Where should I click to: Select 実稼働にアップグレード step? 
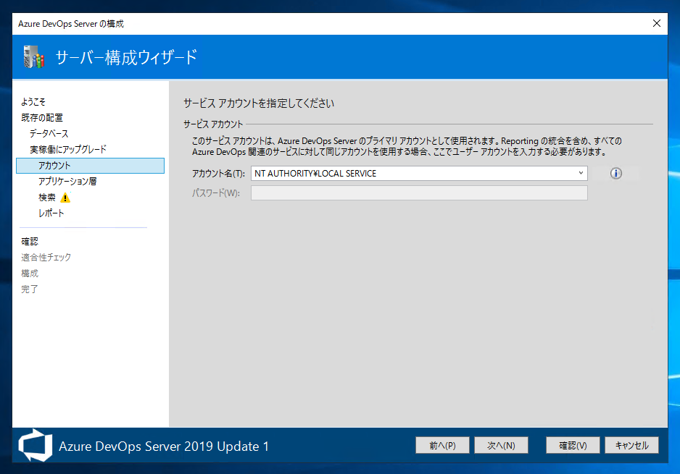click(x=68, y=150)
